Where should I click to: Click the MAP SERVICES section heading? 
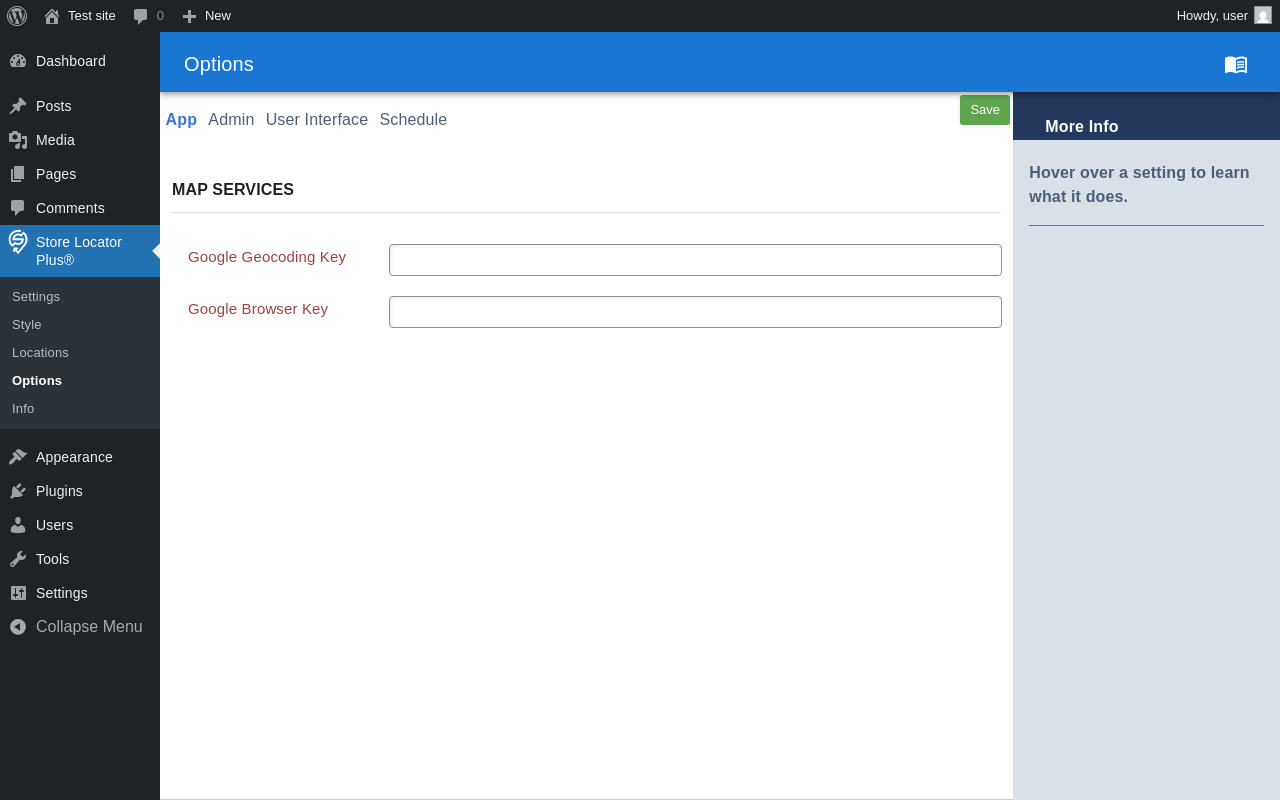coord(233,190)
